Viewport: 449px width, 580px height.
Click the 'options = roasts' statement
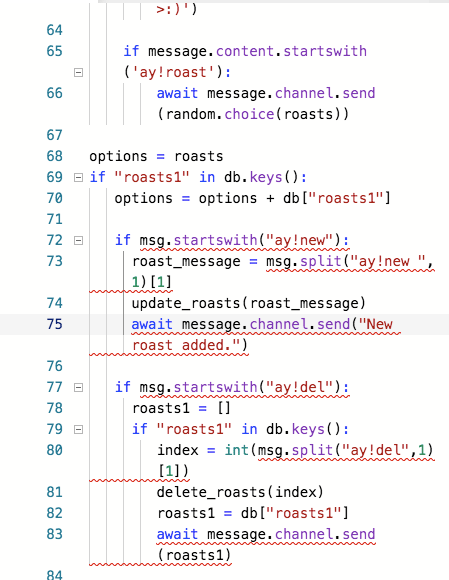pos(156,156)
